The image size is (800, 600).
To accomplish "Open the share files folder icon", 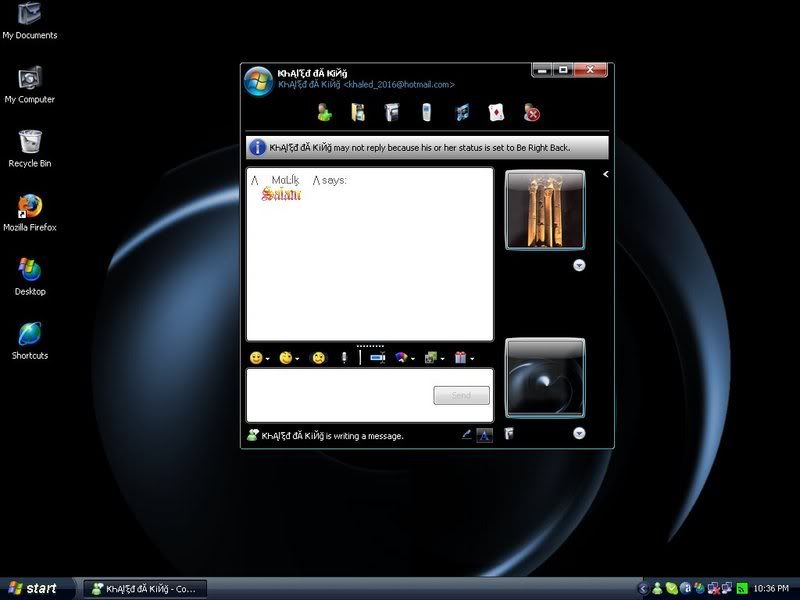I will point(357,113).
